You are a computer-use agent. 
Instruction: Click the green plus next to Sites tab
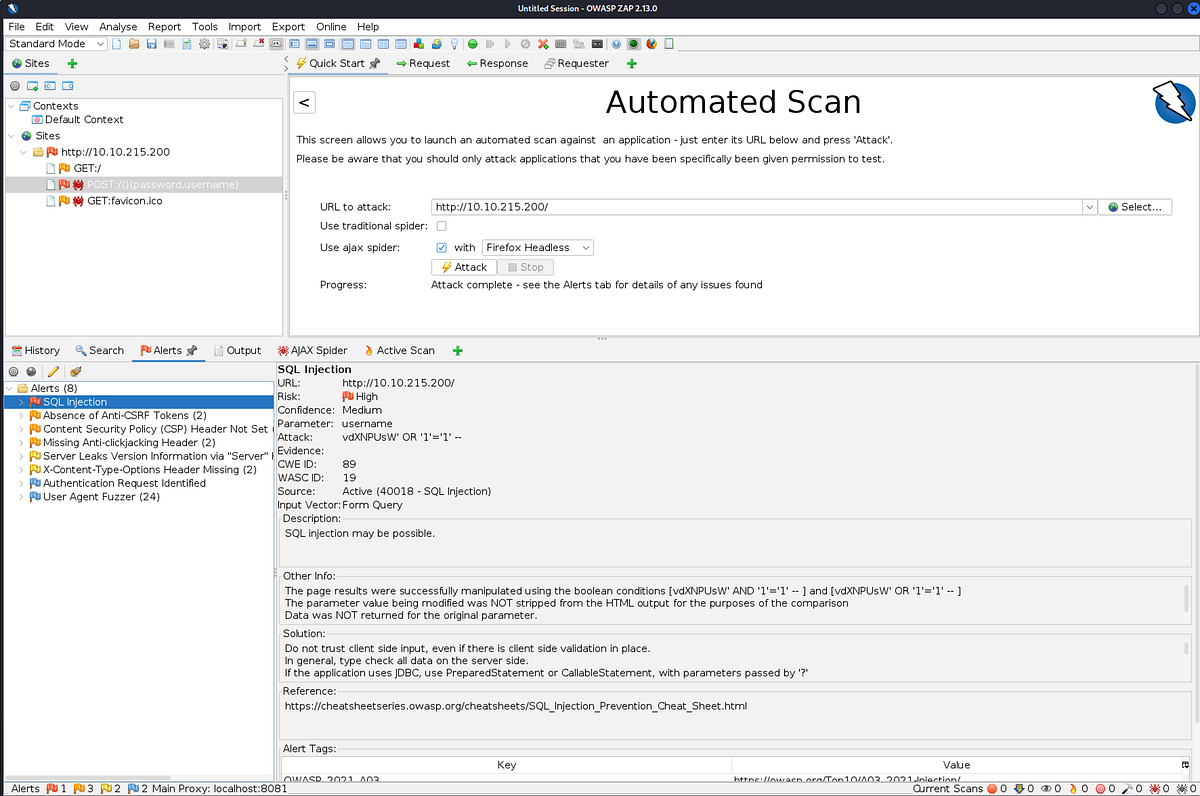coord(72,63)
